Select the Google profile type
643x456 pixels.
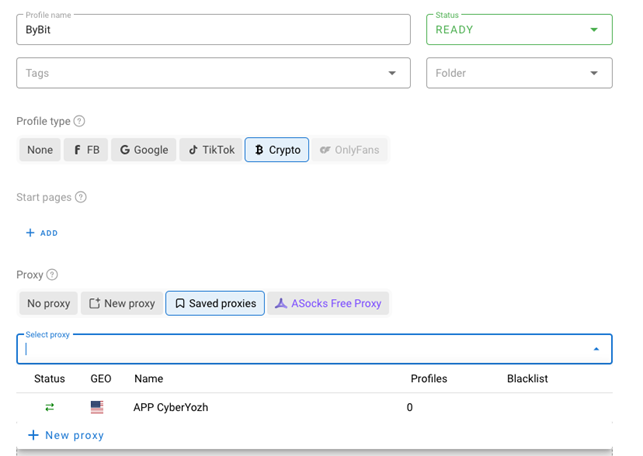pos(143,150)
